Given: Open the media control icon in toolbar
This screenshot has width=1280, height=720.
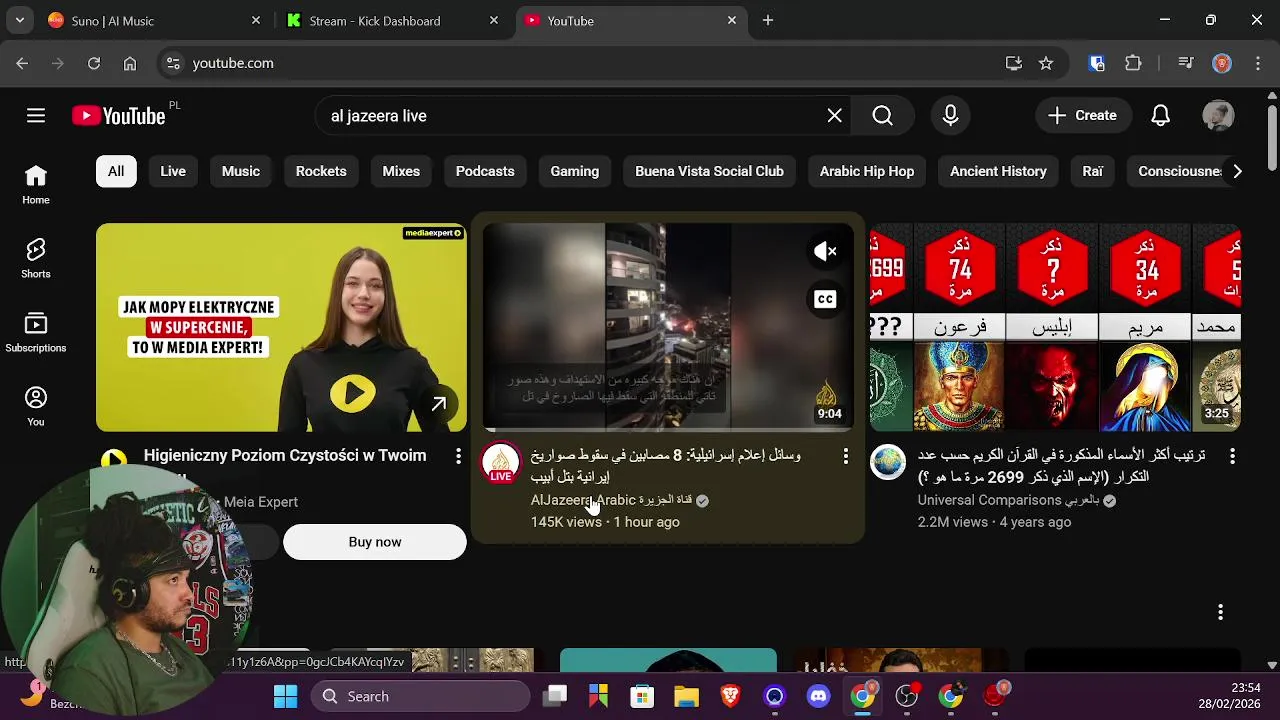Looking at the screenshot, I should (1186, 63).
